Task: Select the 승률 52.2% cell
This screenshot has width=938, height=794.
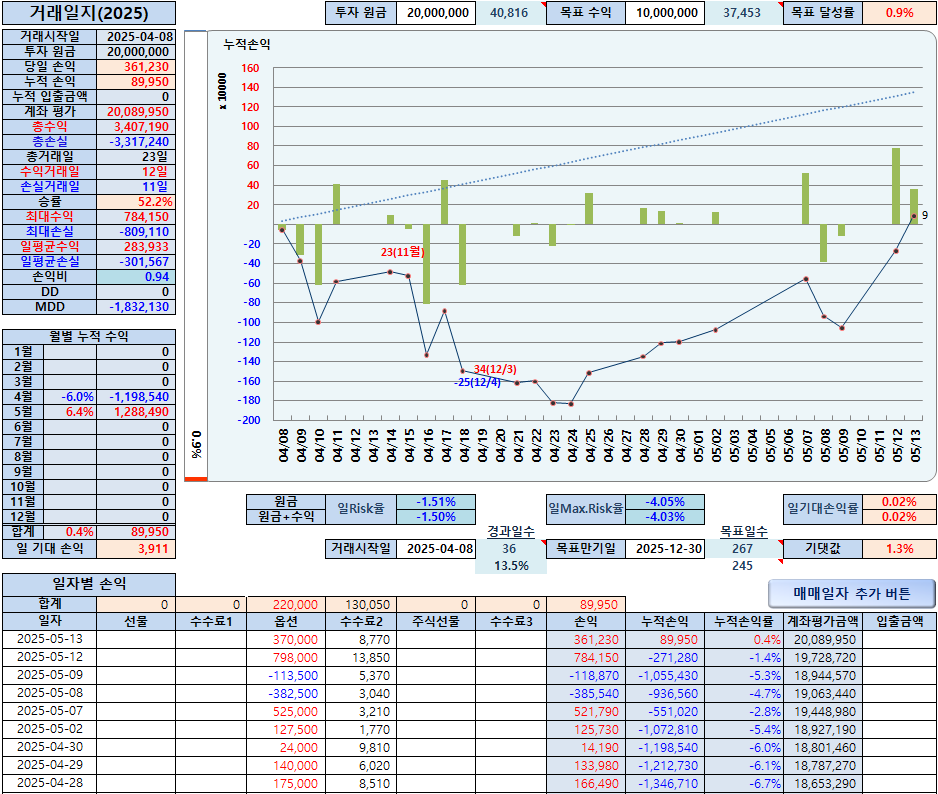Action: [136, 202]
